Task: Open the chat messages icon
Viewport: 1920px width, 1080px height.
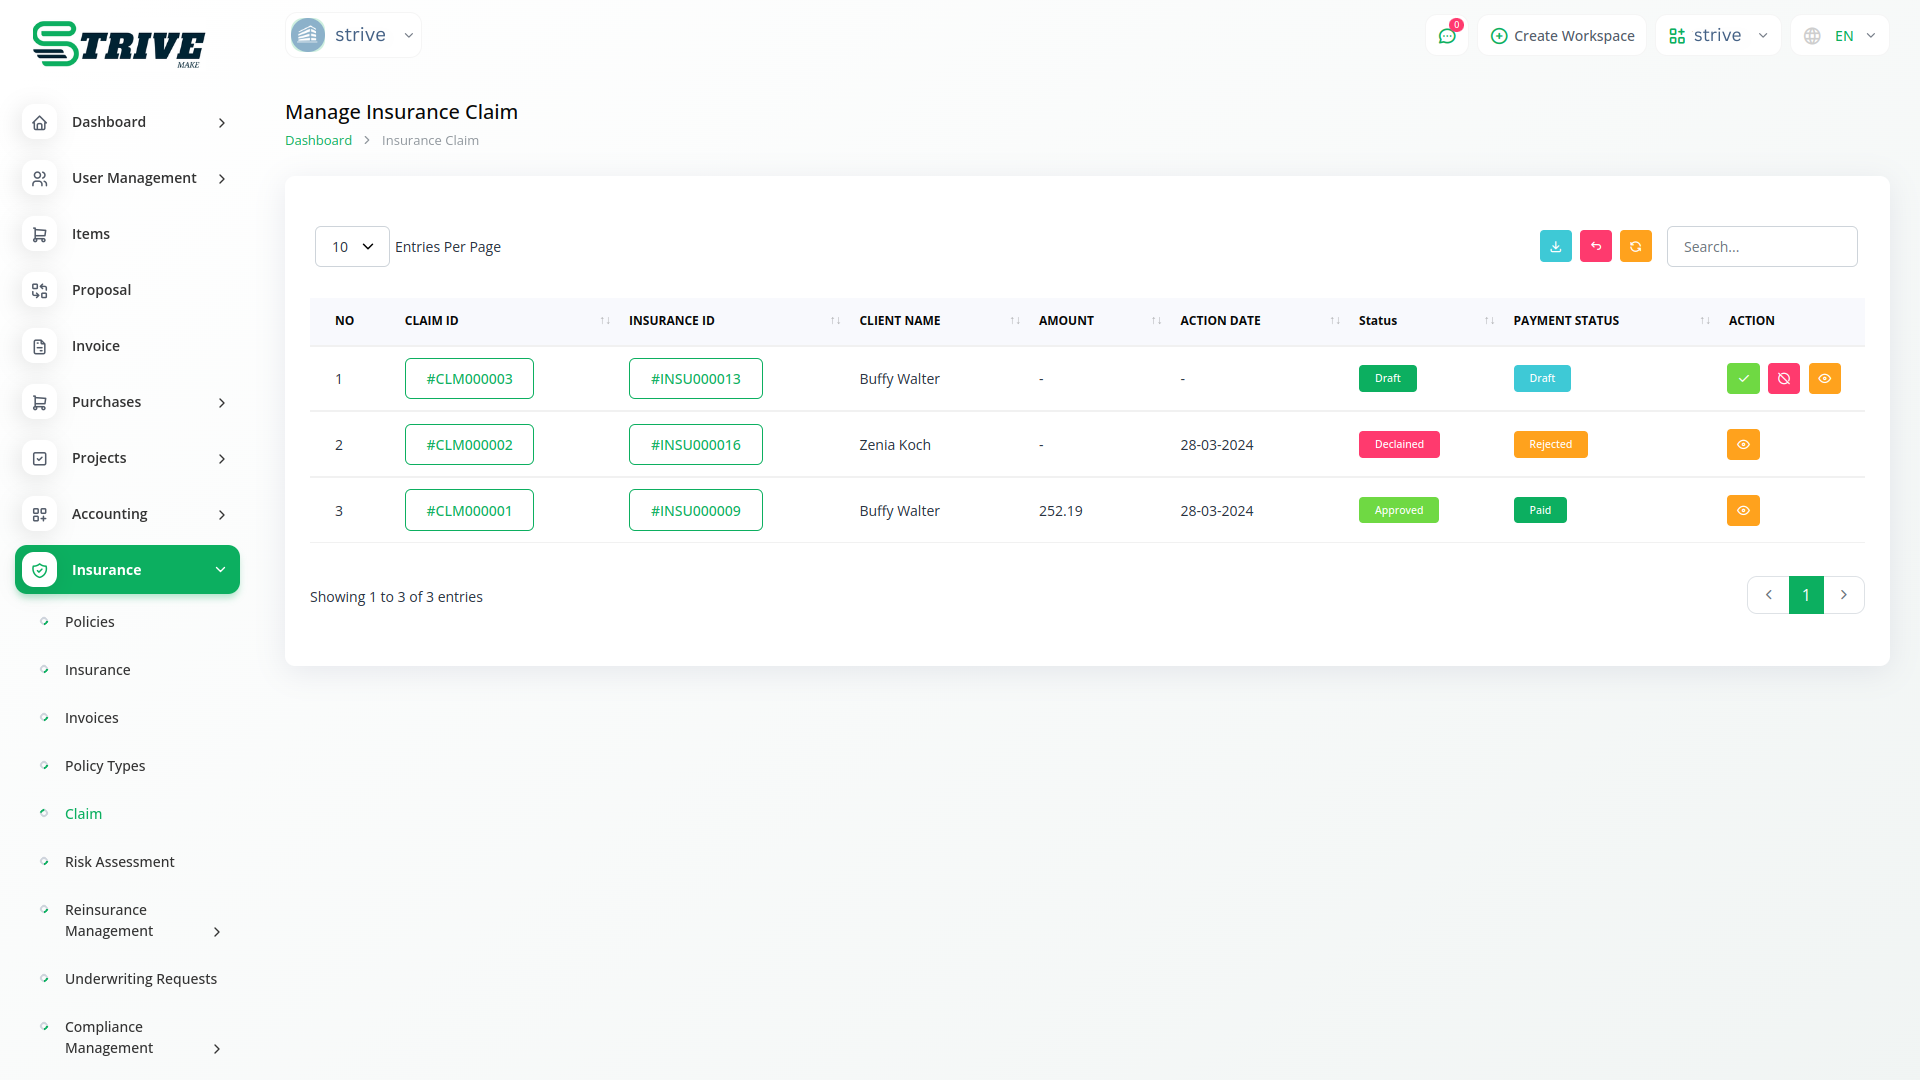Action: click(1446, 36)
